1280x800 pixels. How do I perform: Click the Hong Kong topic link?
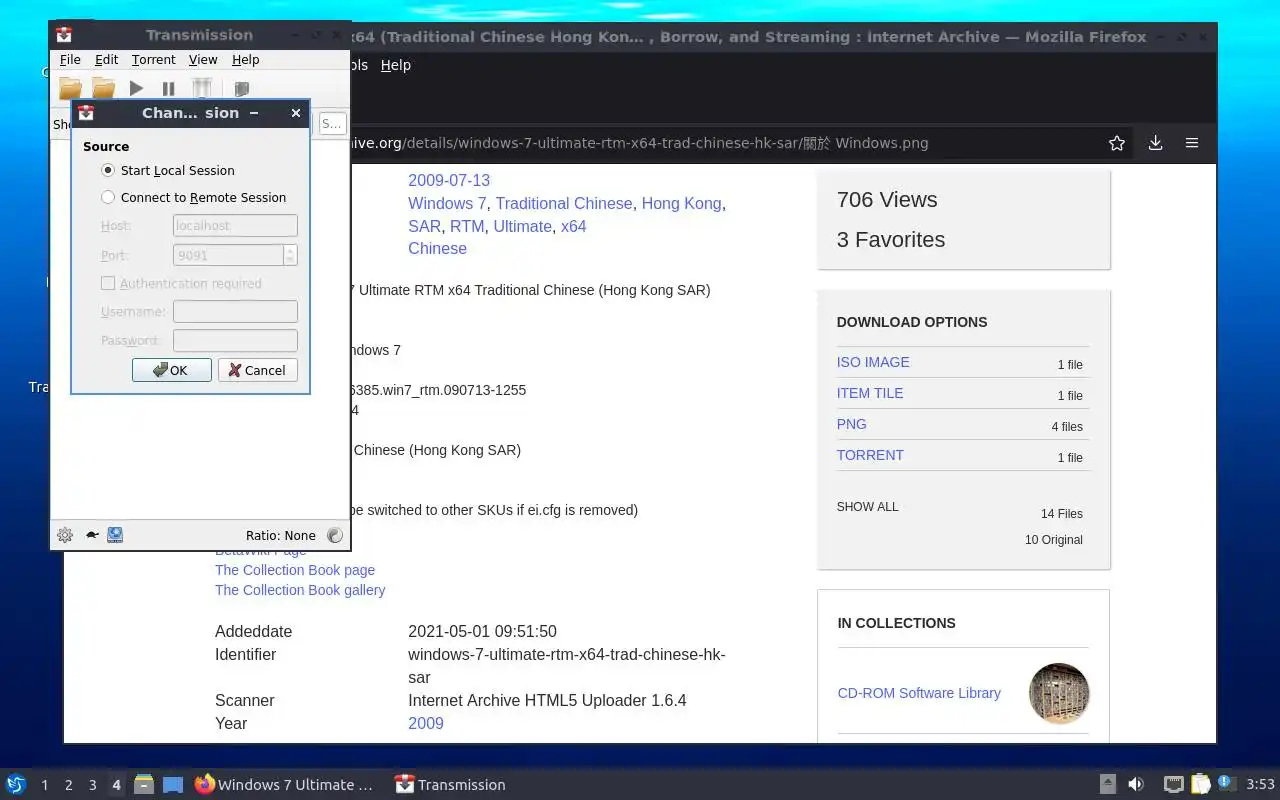point(681,203)
